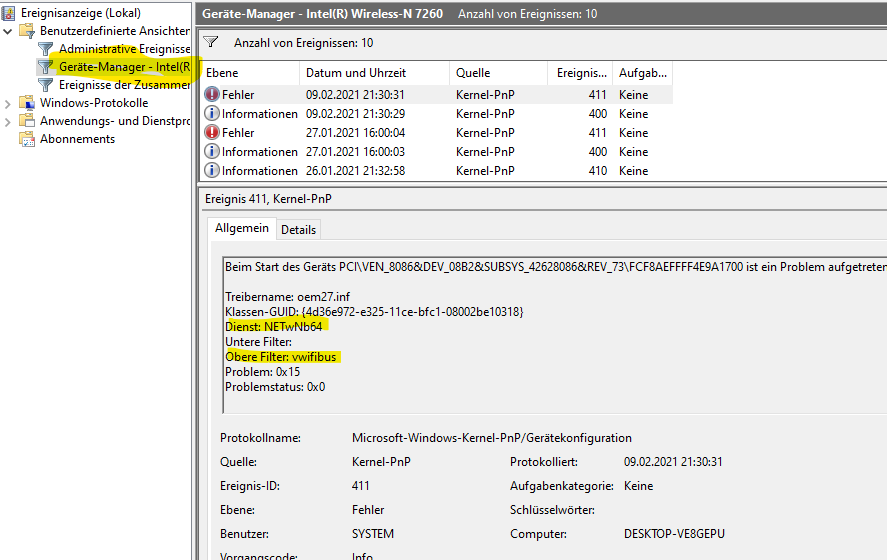Click the Windows-Protokolle folder icon
Viewport: 887px width, 560px height.
[27, 103]
